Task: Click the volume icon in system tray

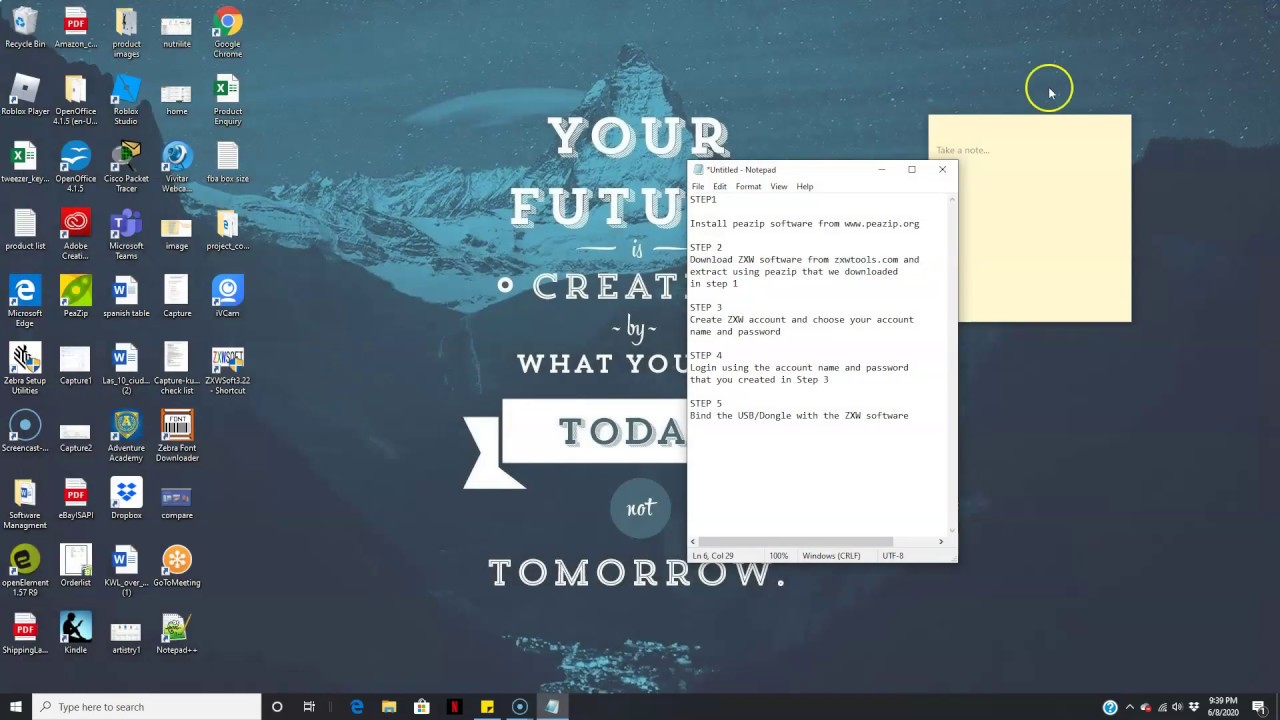Action: pos(1177,707)
